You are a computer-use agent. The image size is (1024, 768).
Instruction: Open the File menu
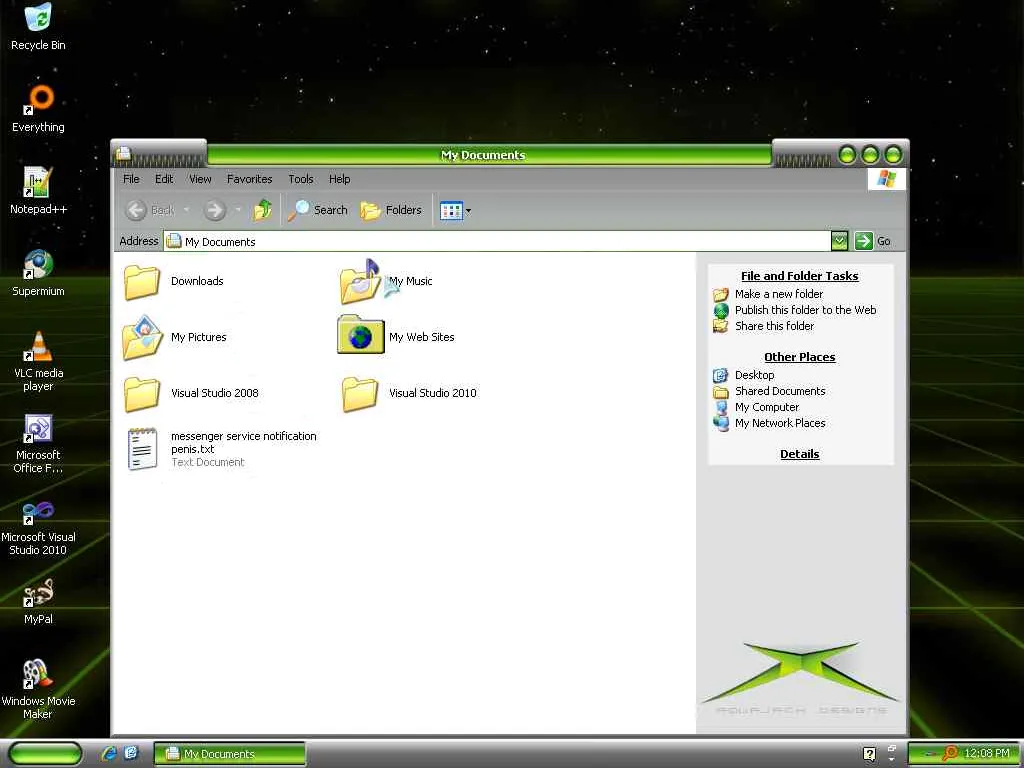point(131,179)
